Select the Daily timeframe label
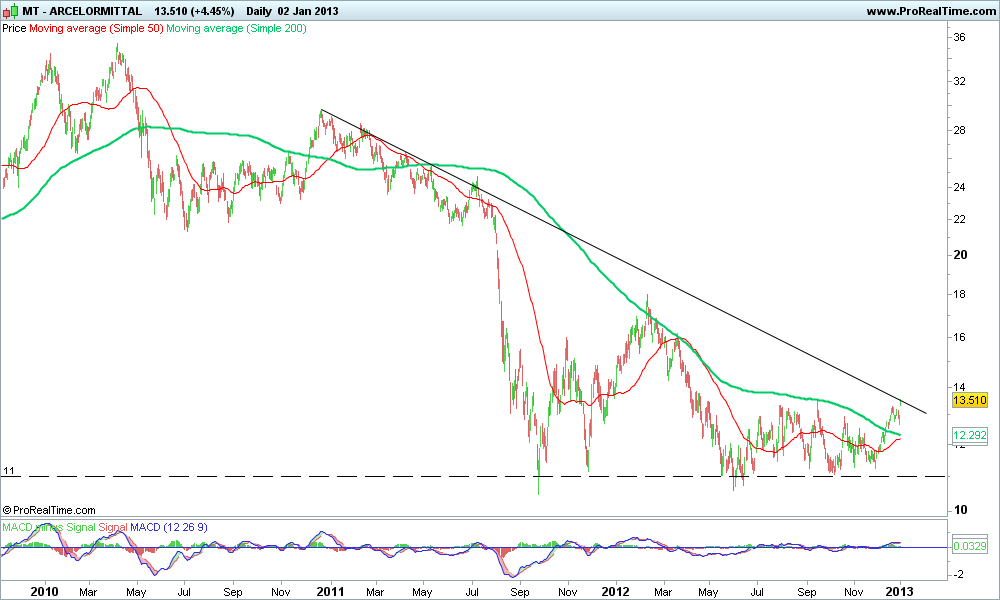The height and width of the screenshot is (600, 1000). [258, 11]
